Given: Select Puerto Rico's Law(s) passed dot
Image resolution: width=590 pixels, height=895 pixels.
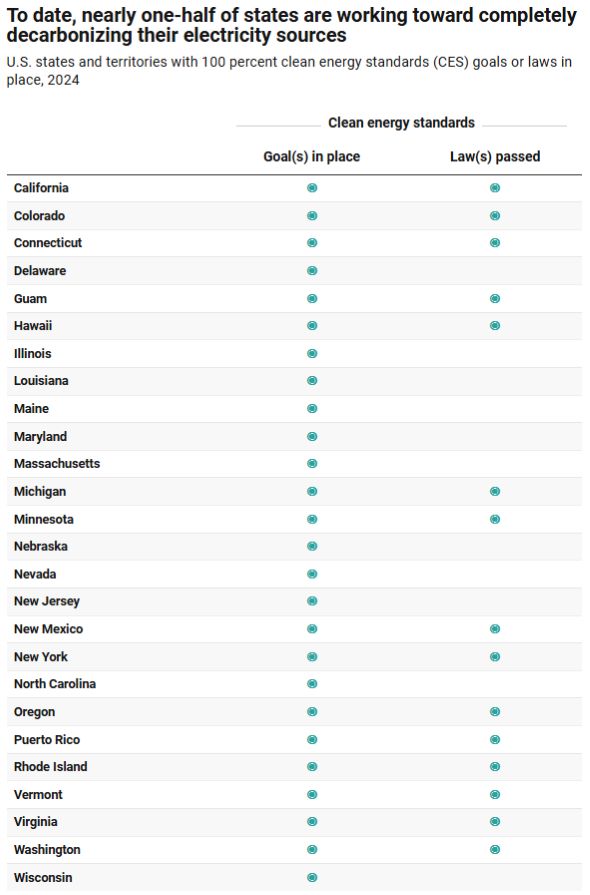Looking at the screenshot, I should [495, 739].
